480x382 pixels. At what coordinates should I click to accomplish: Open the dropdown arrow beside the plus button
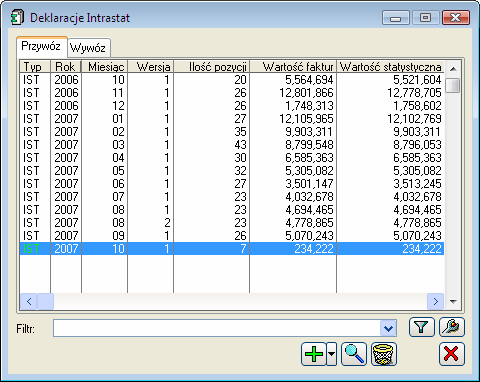pyautogui.click(x=331, y=354)
